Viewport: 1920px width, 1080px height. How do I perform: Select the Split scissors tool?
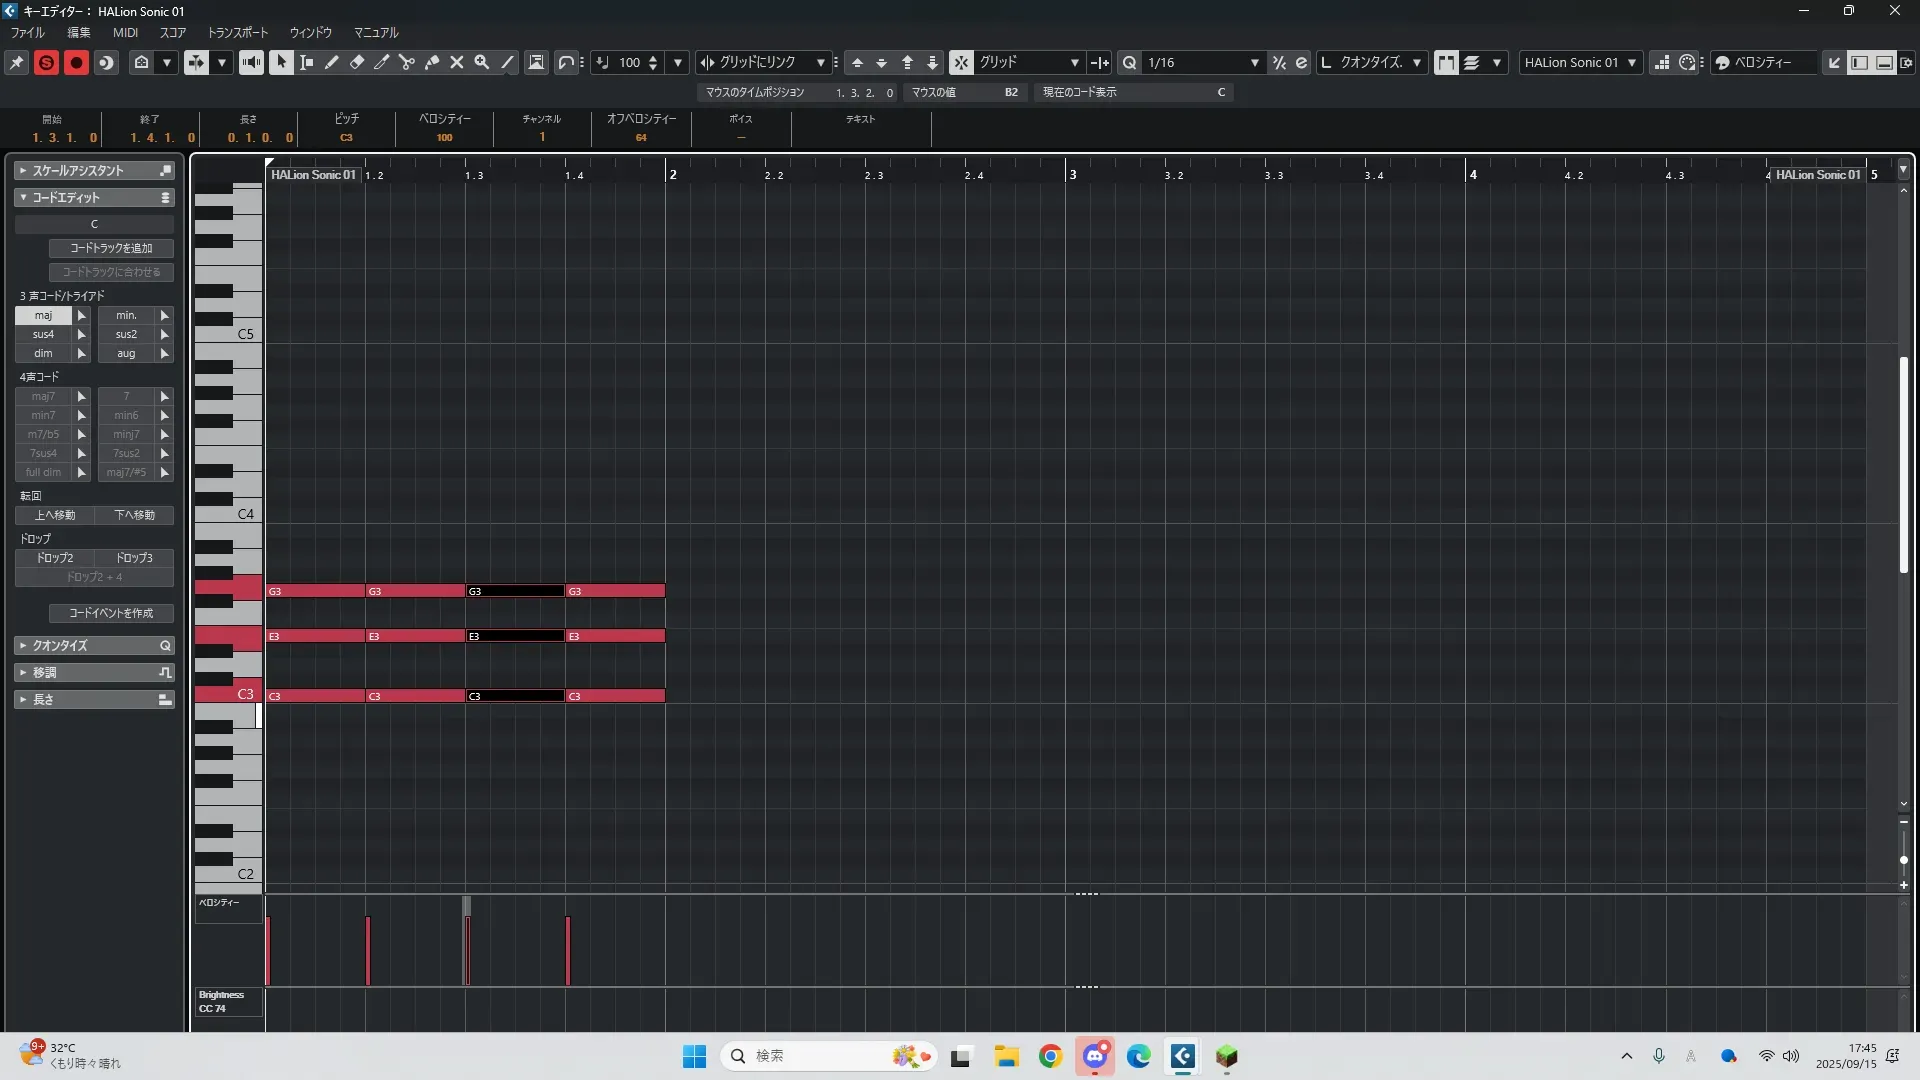[407, 62]
